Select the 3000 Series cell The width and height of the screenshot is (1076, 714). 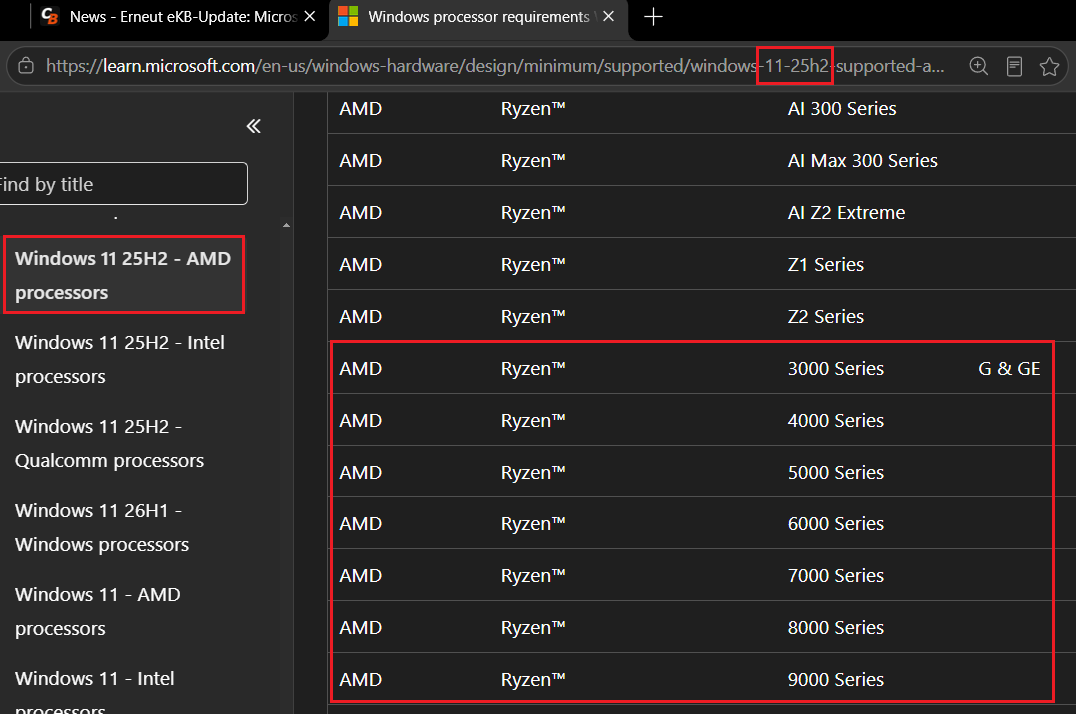pos(836,369)
